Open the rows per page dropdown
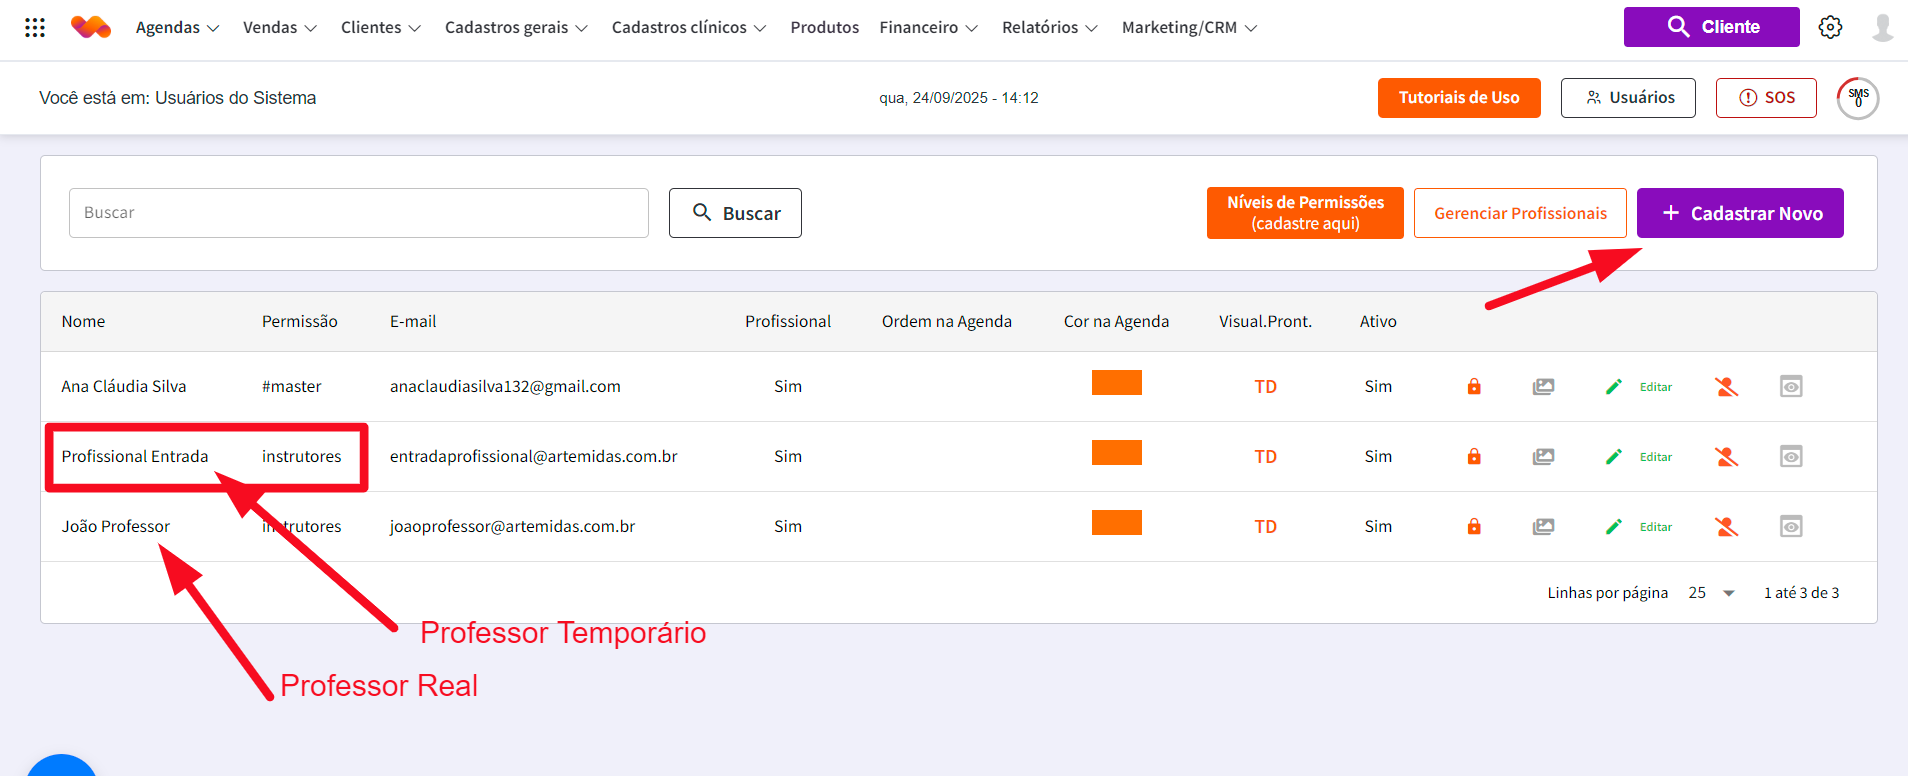 (x=1712, y=593)
